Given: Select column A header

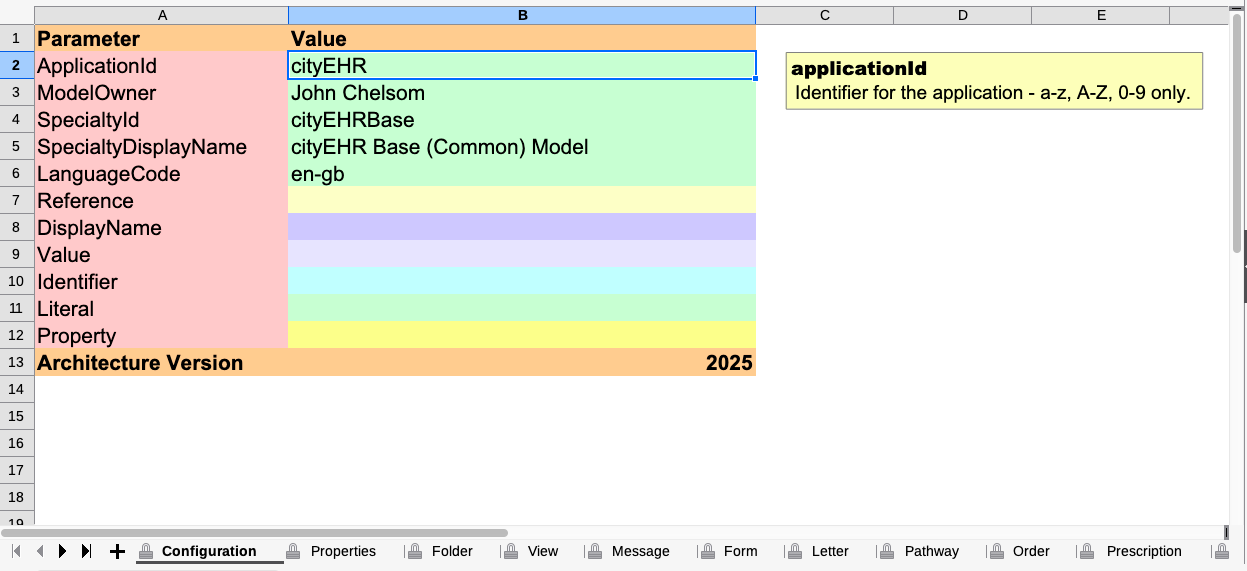Looking at the screenshot, I should click(162, 15).
